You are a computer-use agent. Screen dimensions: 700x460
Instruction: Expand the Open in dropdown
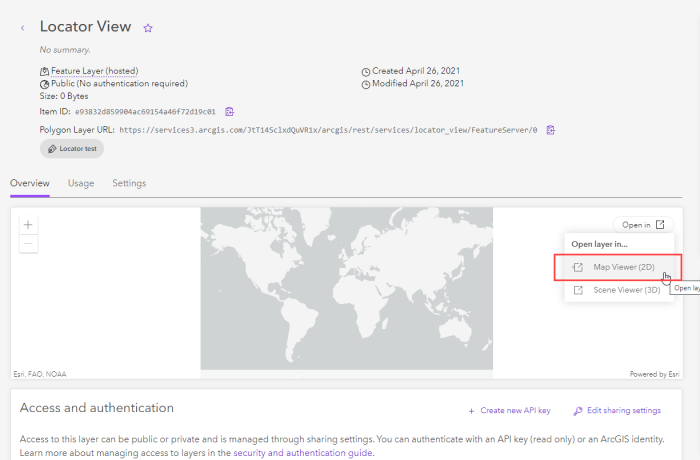[x=642, y=225]
